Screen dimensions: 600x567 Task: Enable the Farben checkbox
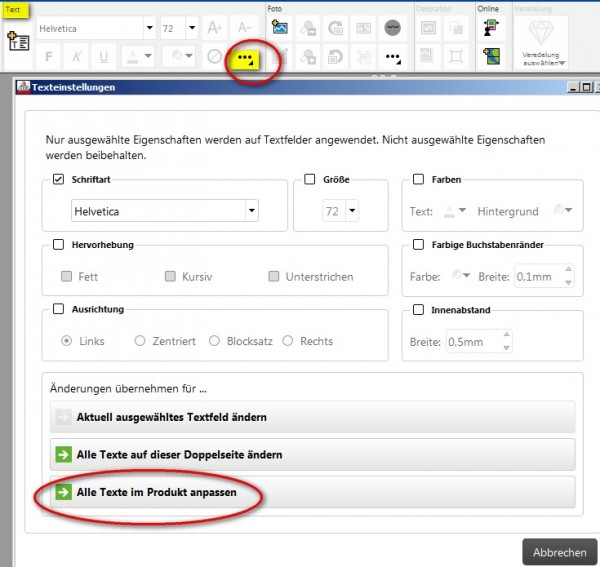(x=419, y=179)
